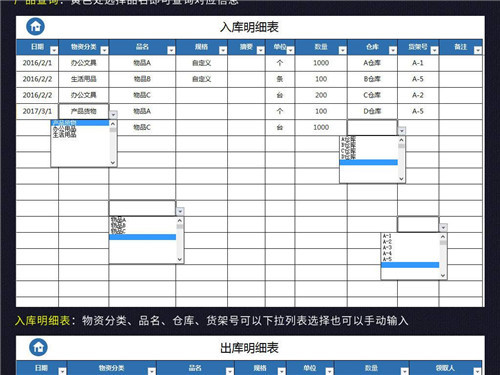500x375 pixels.
Task: Click the dropdown arrow next to 产品货物 cell
Action: click(113, 115)
